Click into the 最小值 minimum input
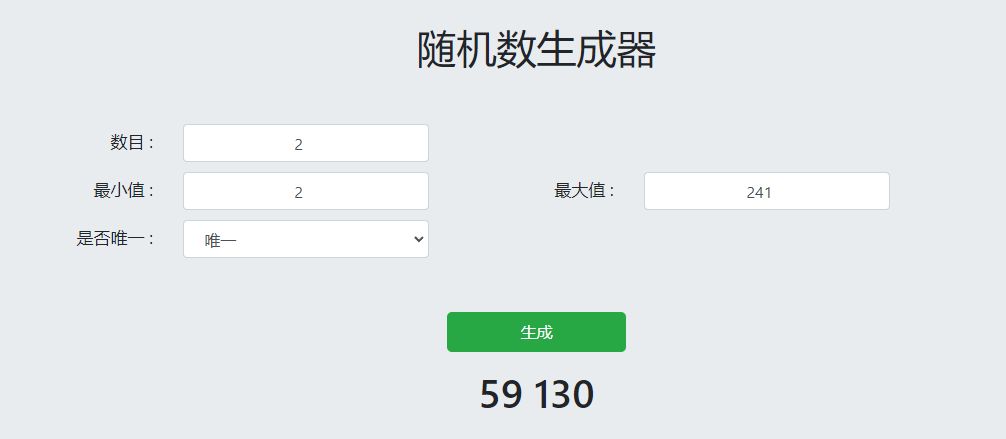 point(305,191)
